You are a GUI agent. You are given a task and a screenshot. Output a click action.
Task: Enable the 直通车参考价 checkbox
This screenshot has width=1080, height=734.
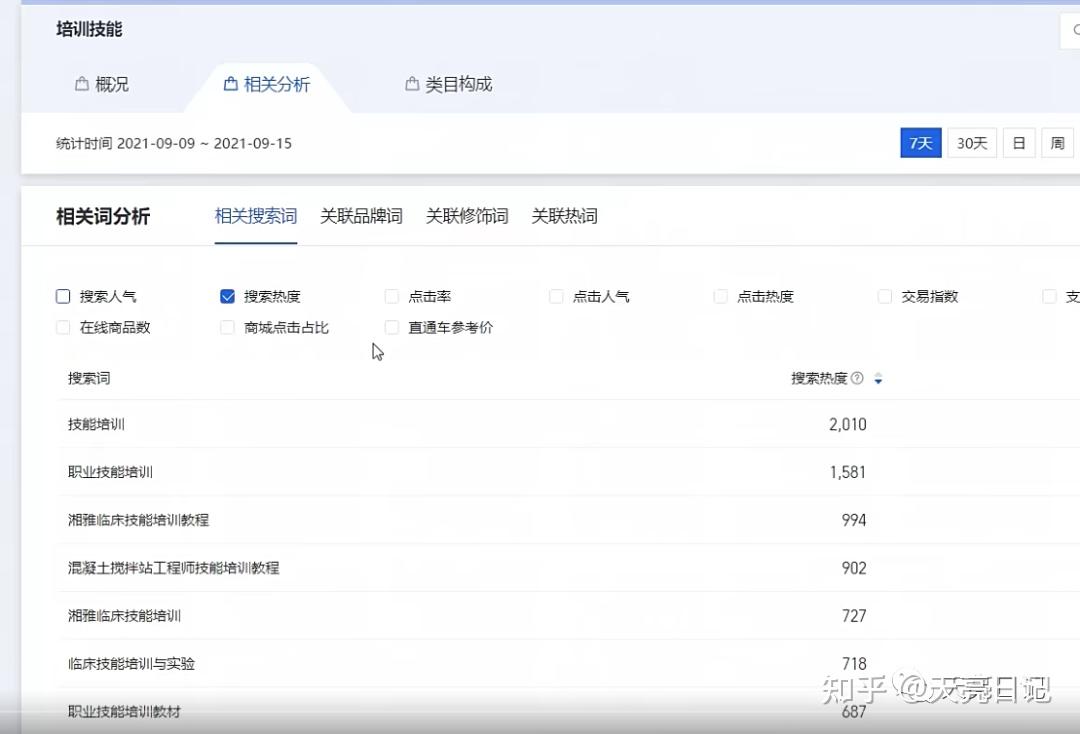(392, 328)
